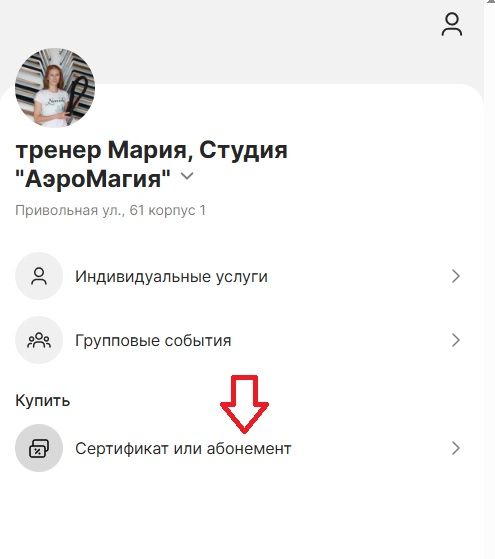Image resolution: width=495 pixels, height=559 pixels.
Task: Click the group people icon
Action: (x=39, y=340)
